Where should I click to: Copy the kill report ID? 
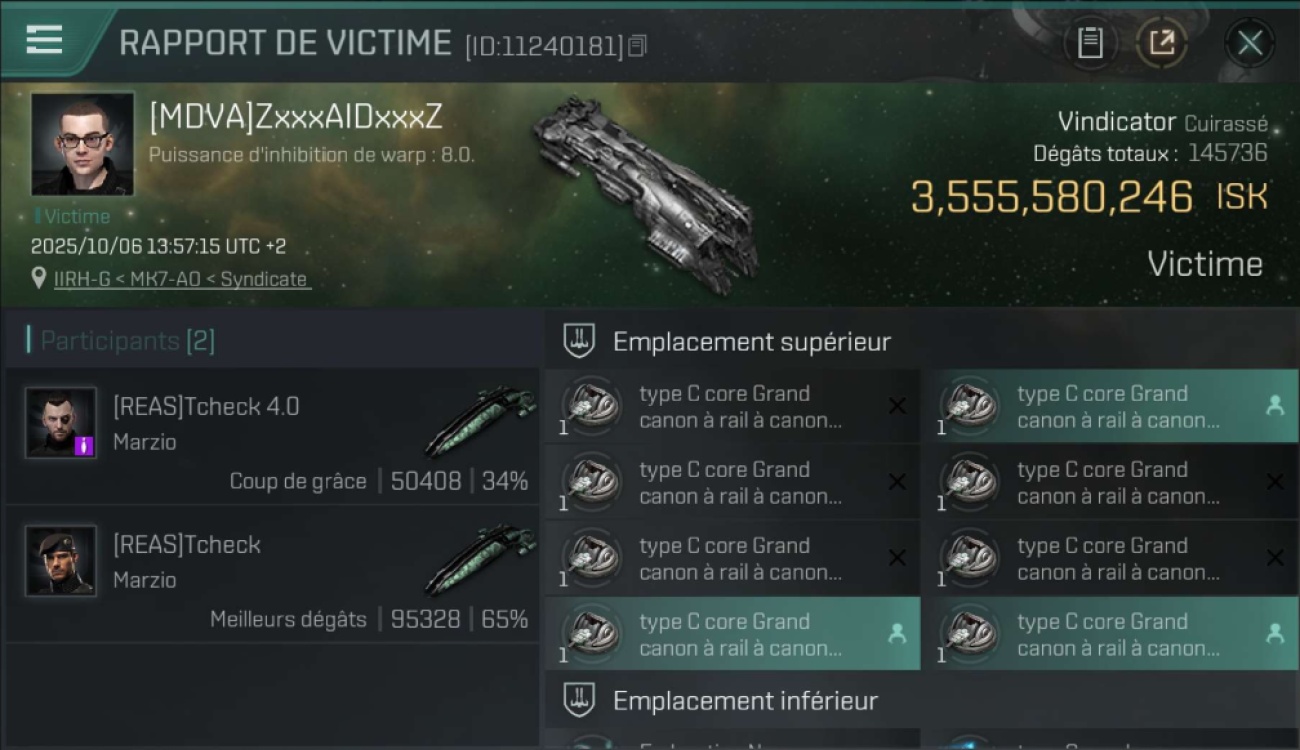click(637, 46)
